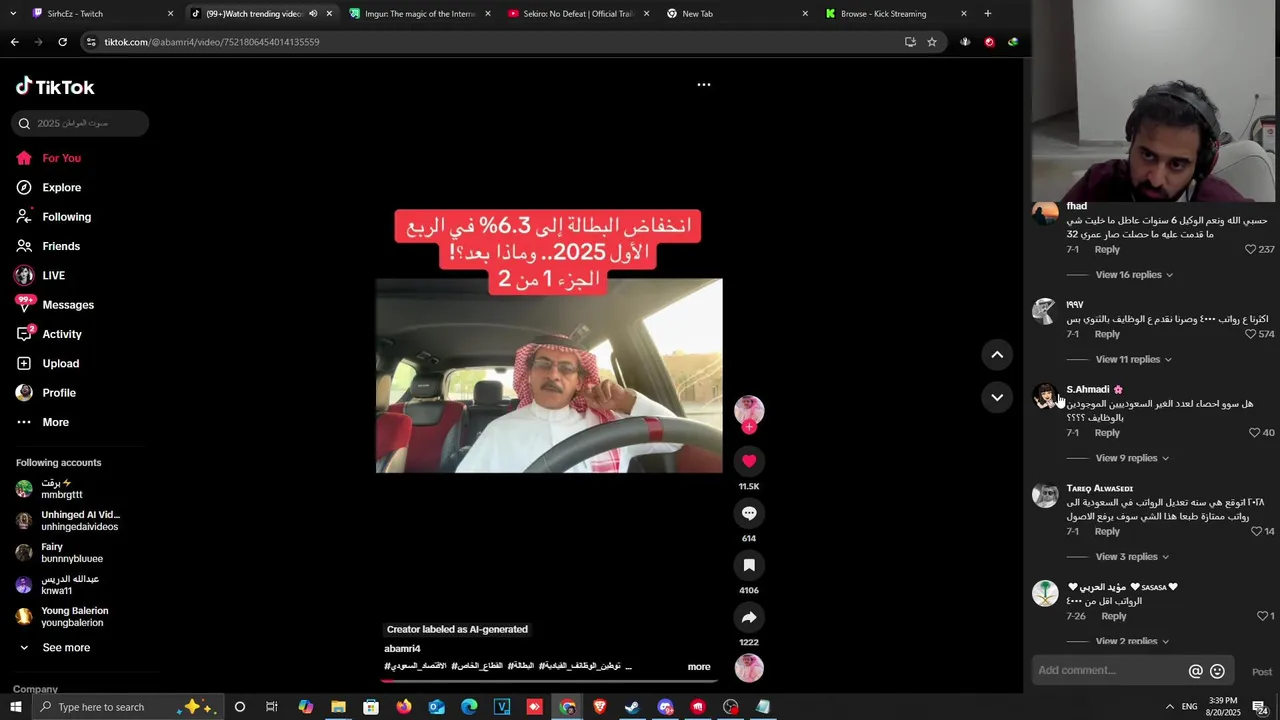Open comments via speech bubble icon
This screenshot has width=1280, height=720.
click(x=749, y=513)
